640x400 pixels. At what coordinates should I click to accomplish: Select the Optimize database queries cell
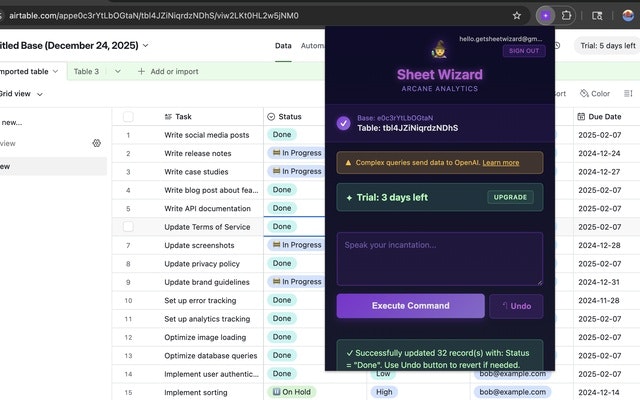coord(211,356)
